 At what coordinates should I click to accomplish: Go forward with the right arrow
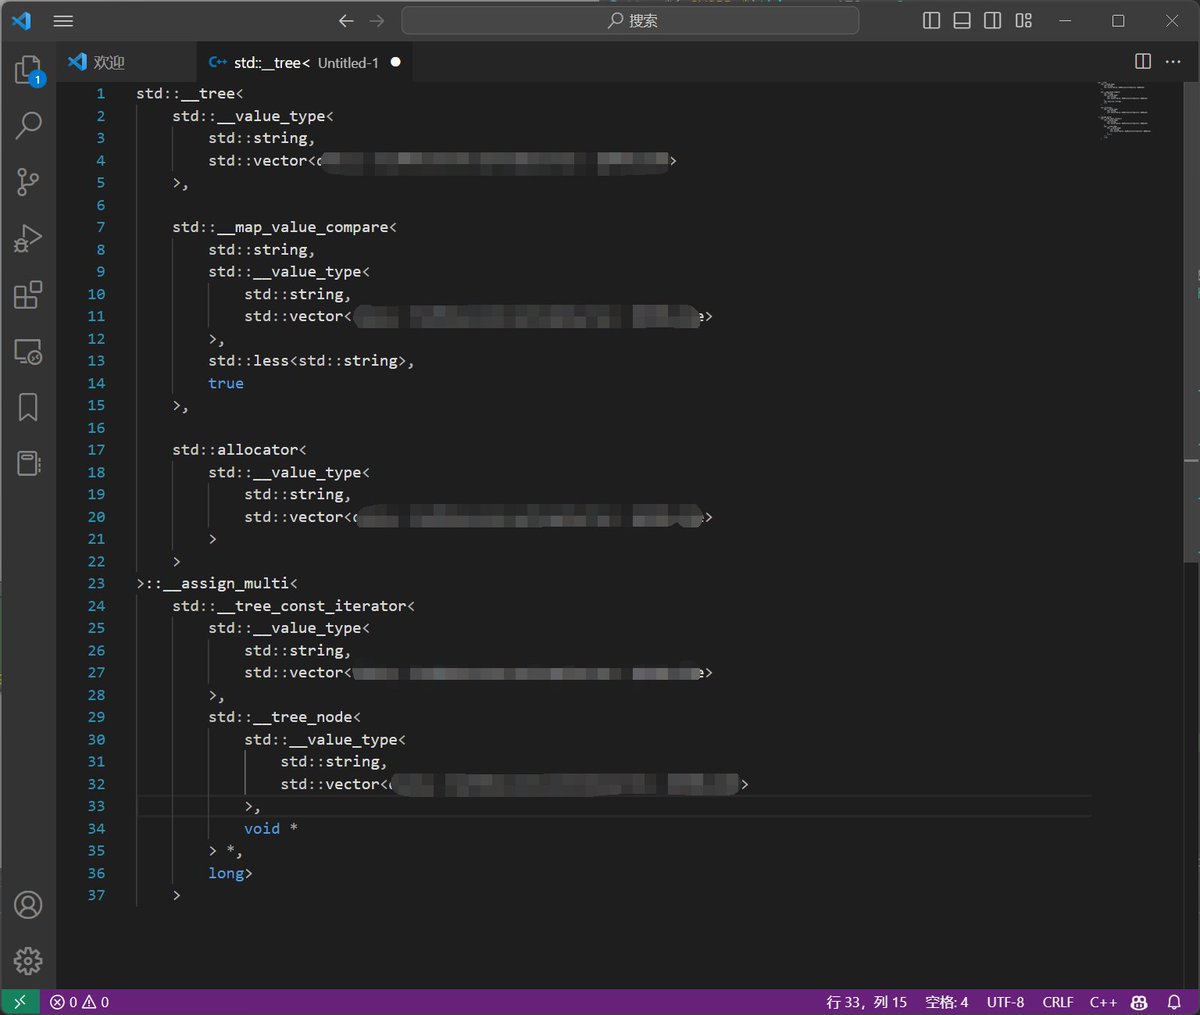[x=377, y=20]
